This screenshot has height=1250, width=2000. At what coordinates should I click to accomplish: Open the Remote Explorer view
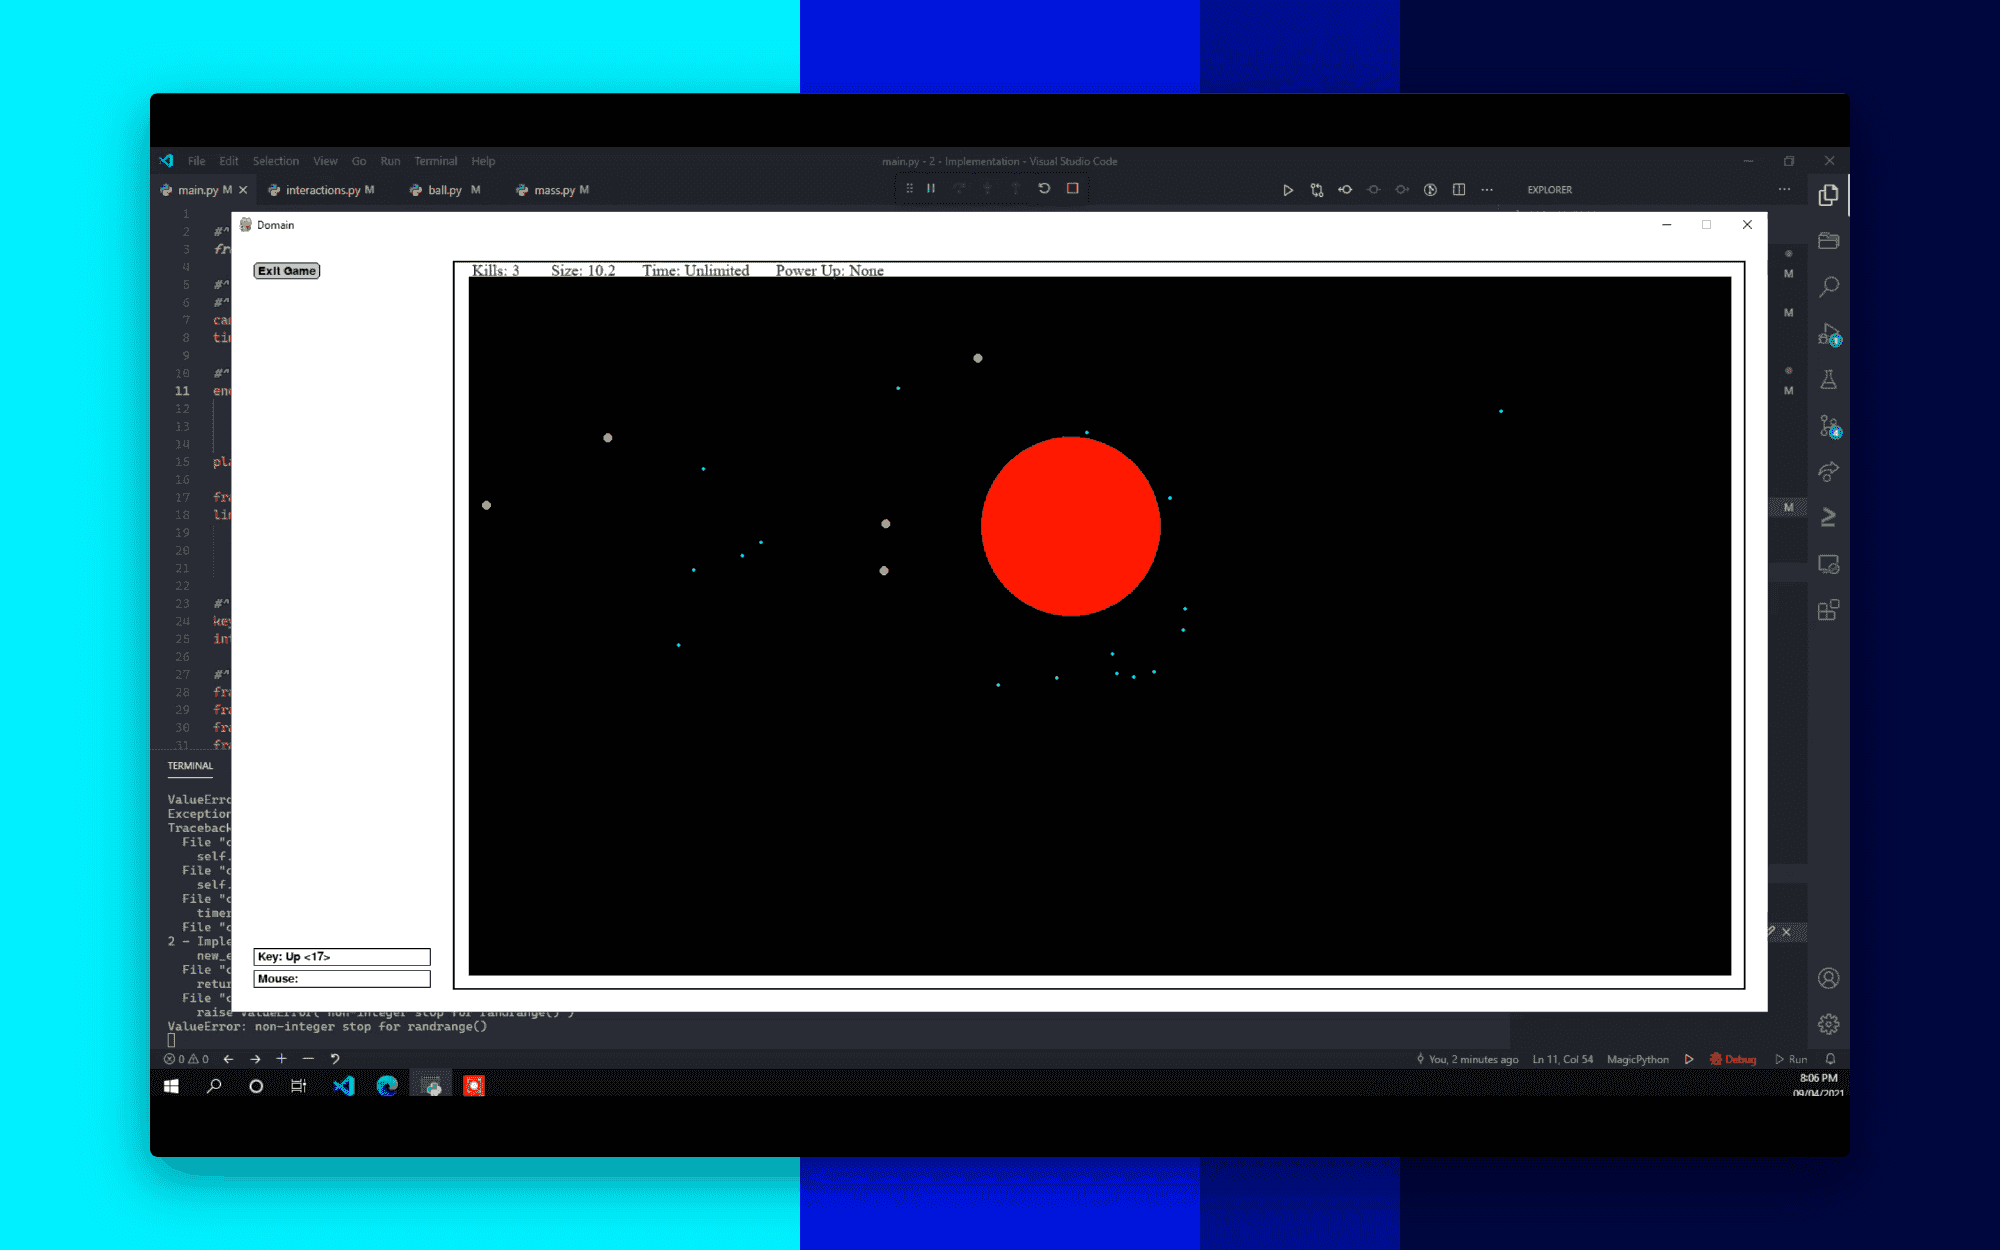(x=1828, y=564)
